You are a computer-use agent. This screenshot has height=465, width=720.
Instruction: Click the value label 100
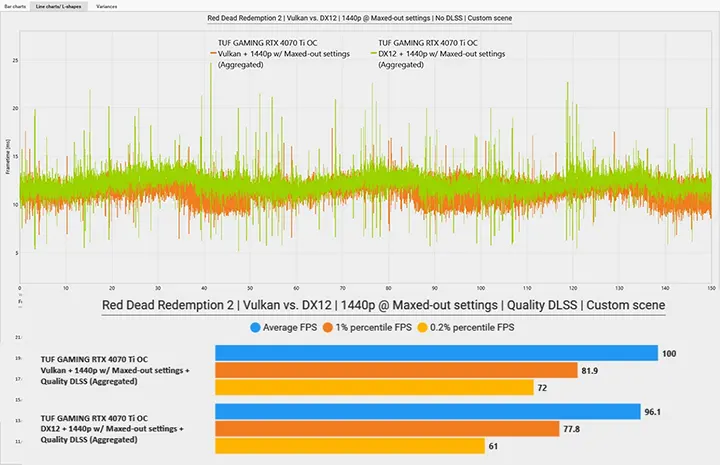coord(669,353)
